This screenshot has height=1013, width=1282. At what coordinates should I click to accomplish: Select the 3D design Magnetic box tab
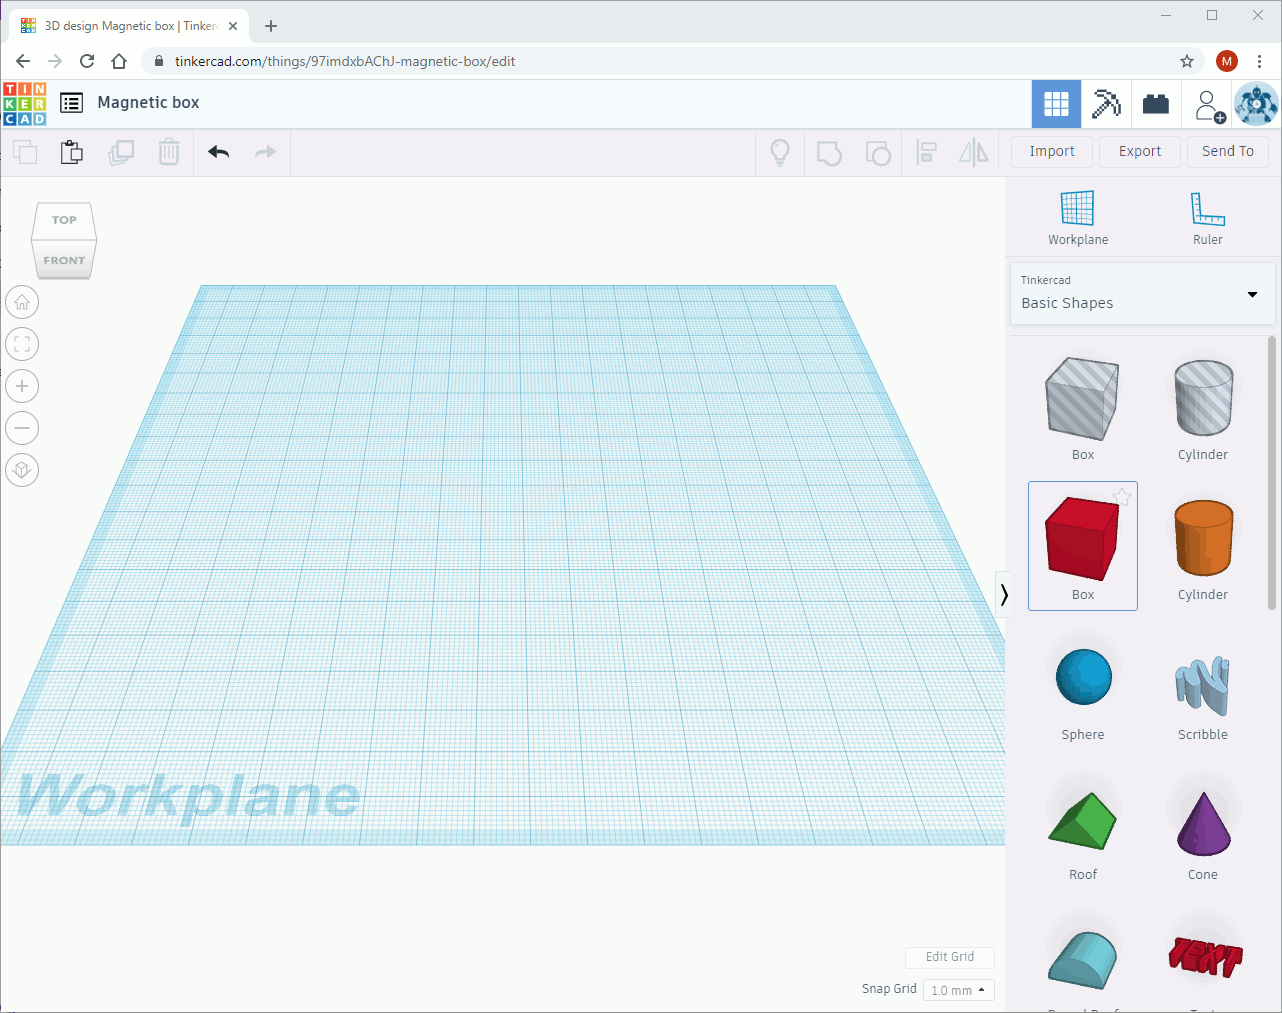[x=128, y=26]
